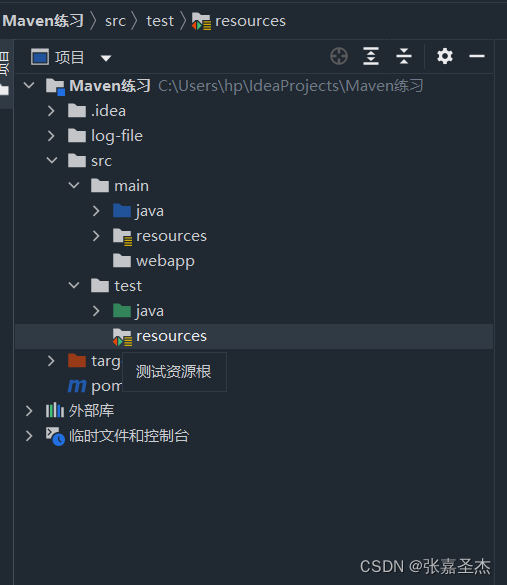507x585 pixels.
Task: Open the 项目 view dropdown arrow
Action: click(x=106, y=58)
